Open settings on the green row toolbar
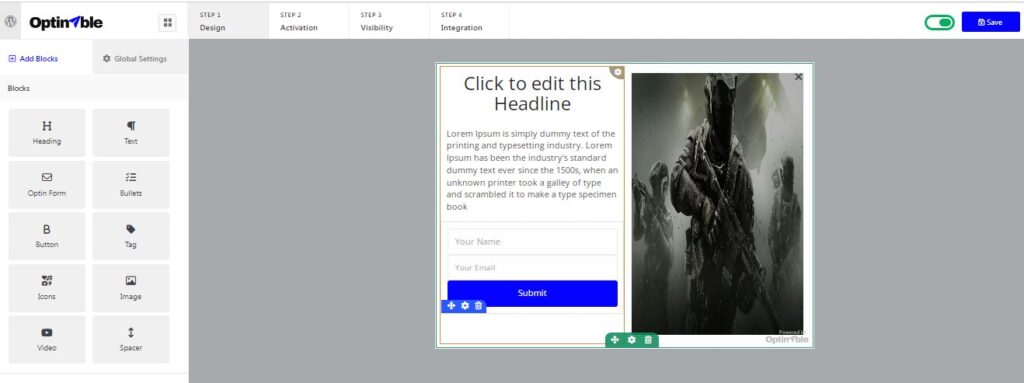Viewport: 1024px width, 383px height. (632, 340)
